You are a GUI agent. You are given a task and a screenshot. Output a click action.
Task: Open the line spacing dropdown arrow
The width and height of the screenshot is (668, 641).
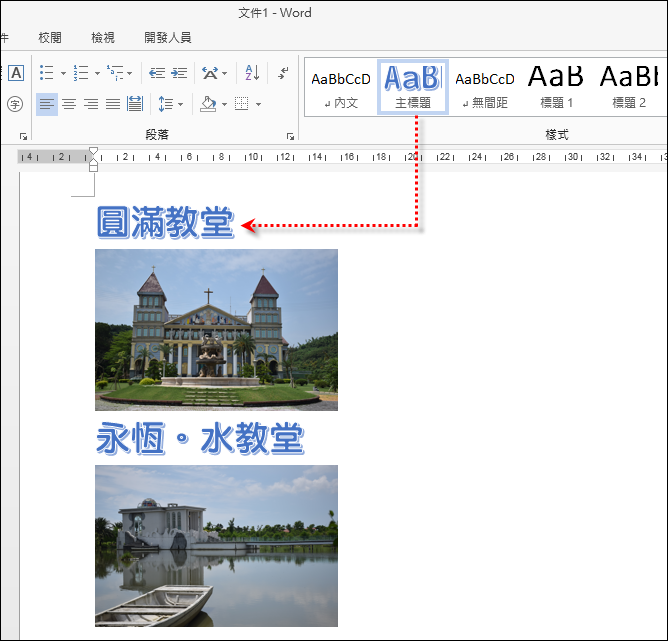point(181,104)
